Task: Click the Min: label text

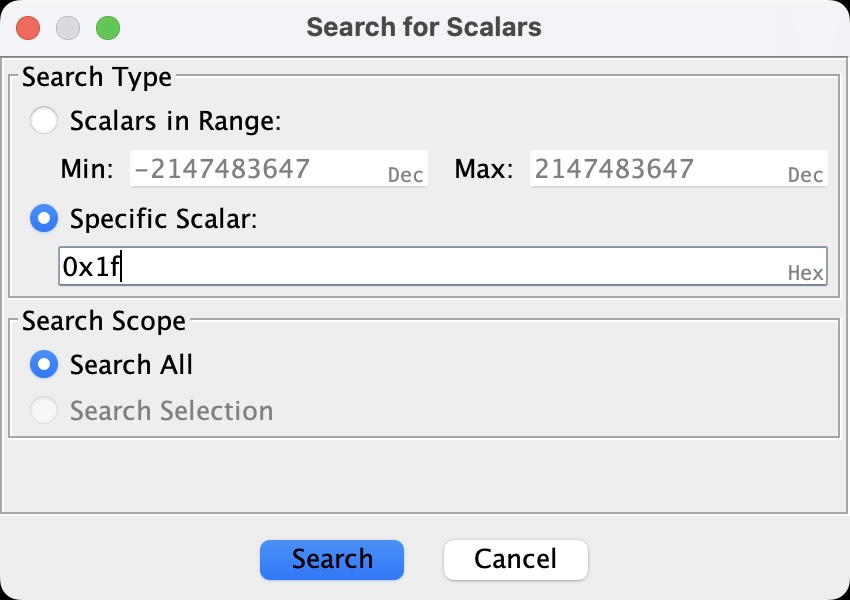Action: [87, 169]
